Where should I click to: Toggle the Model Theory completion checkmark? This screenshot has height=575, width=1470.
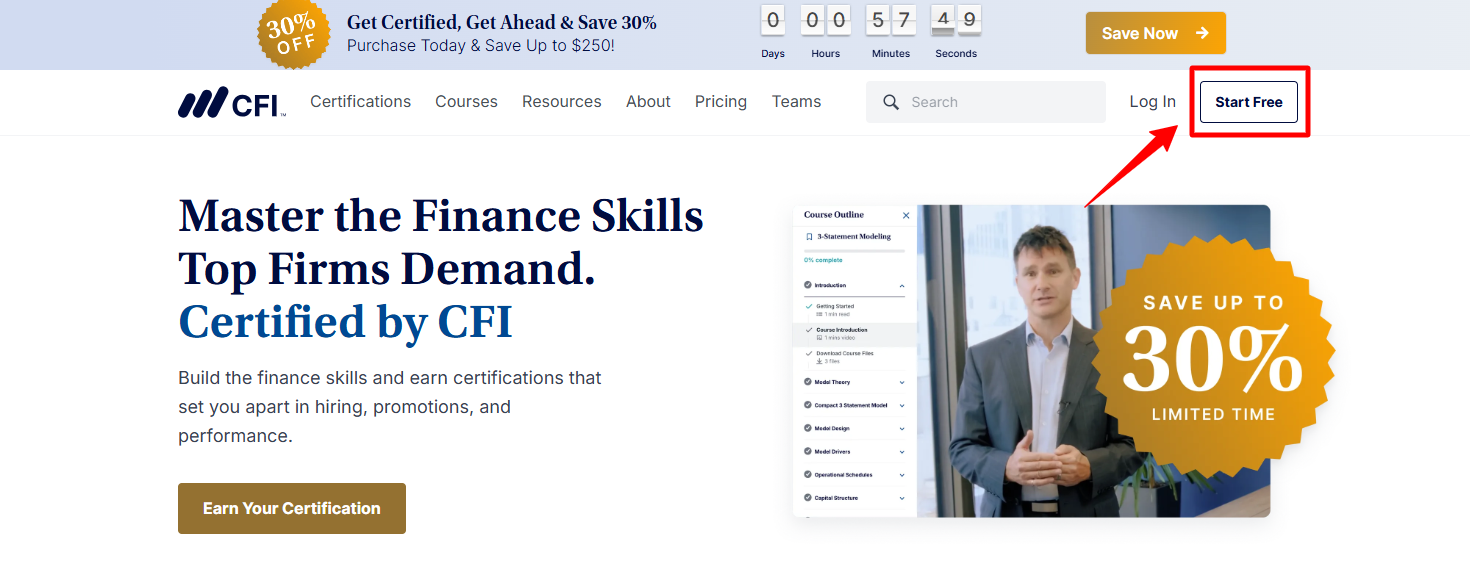807,382
